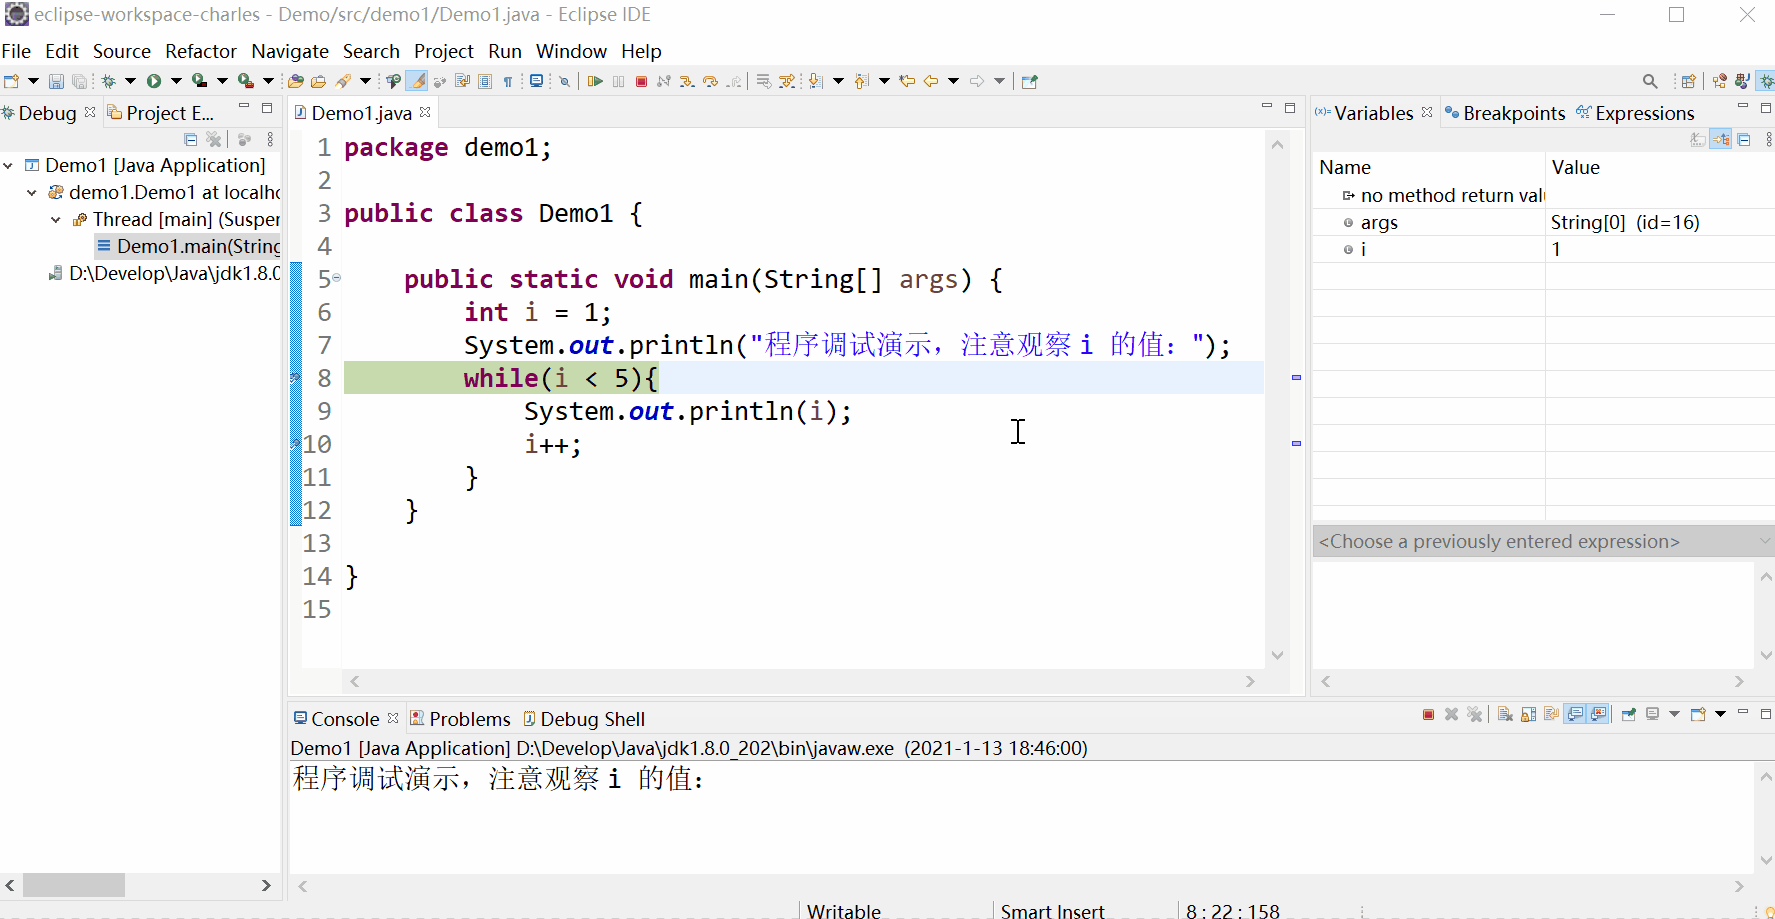The image size is (1775, 919).
Task: Click the New wizard icon in toolbar
Action: click(12, 81)
